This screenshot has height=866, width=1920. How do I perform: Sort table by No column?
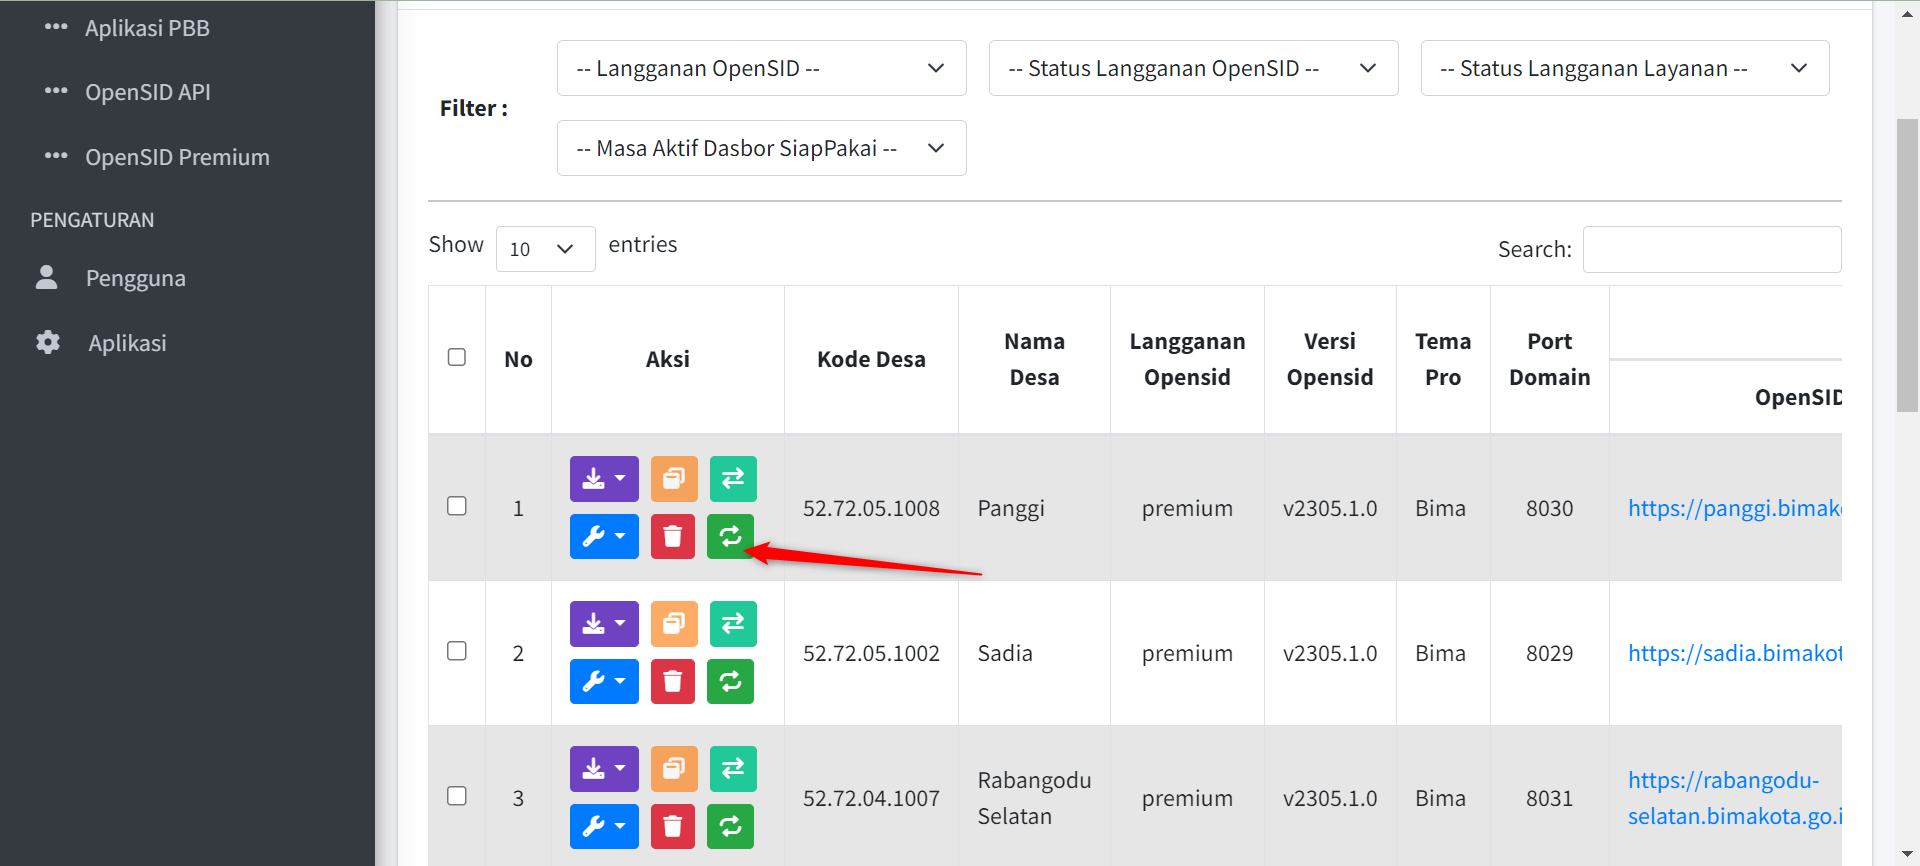518,359
